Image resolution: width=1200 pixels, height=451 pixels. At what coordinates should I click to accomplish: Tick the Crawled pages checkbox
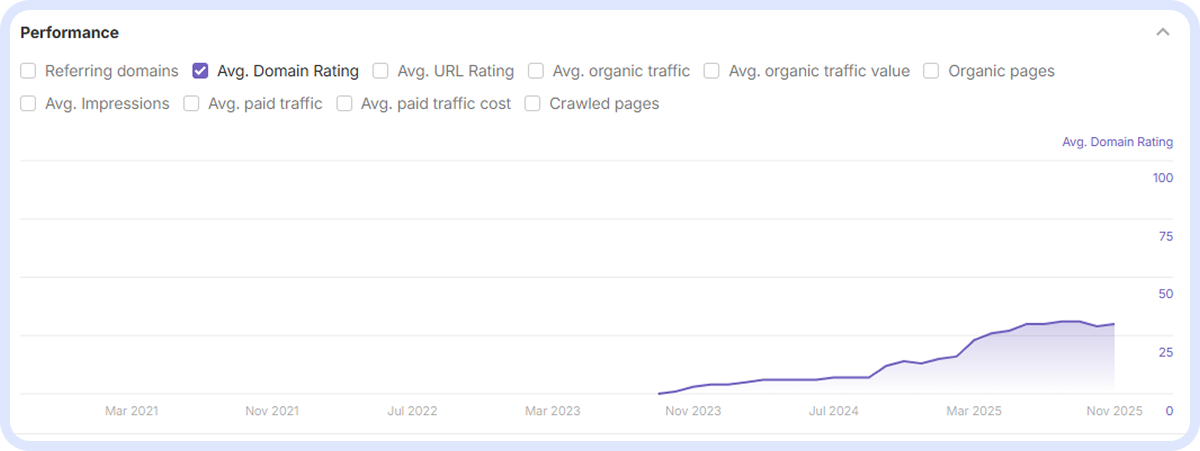coord(533,103)
